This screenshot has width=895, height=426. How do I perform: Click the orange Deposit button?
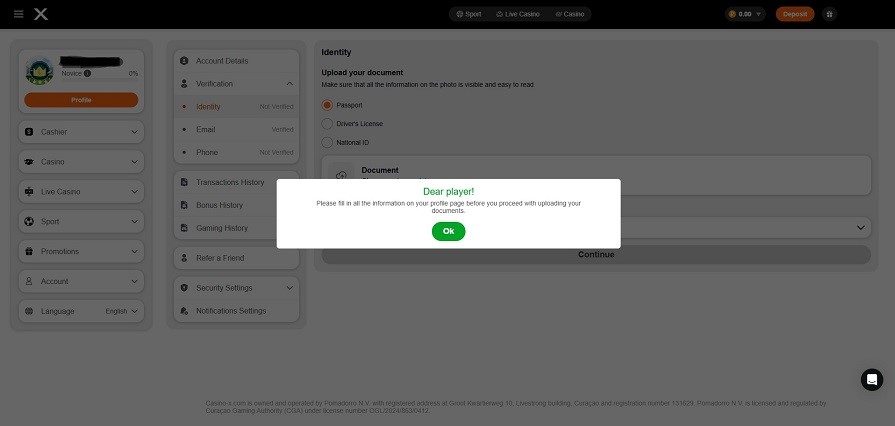795,14
